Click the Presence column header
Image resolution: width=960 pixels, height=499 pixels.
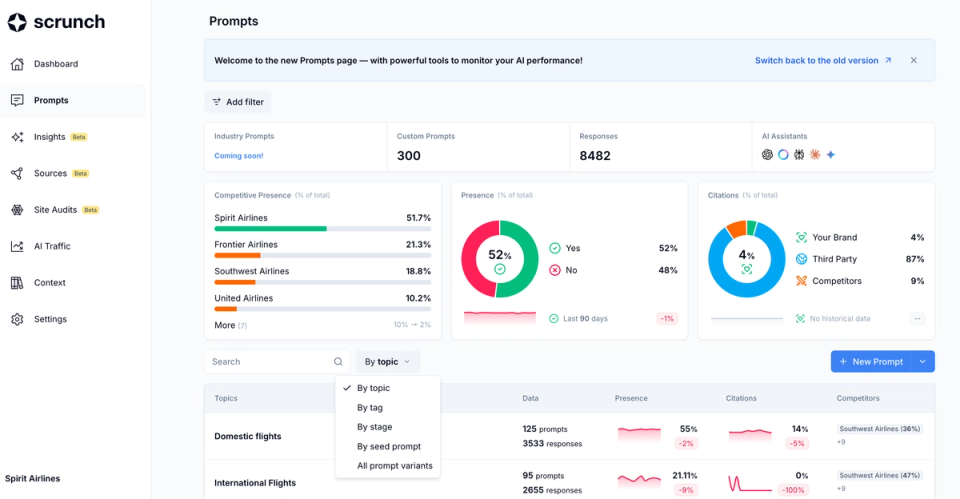coord(631,398)
